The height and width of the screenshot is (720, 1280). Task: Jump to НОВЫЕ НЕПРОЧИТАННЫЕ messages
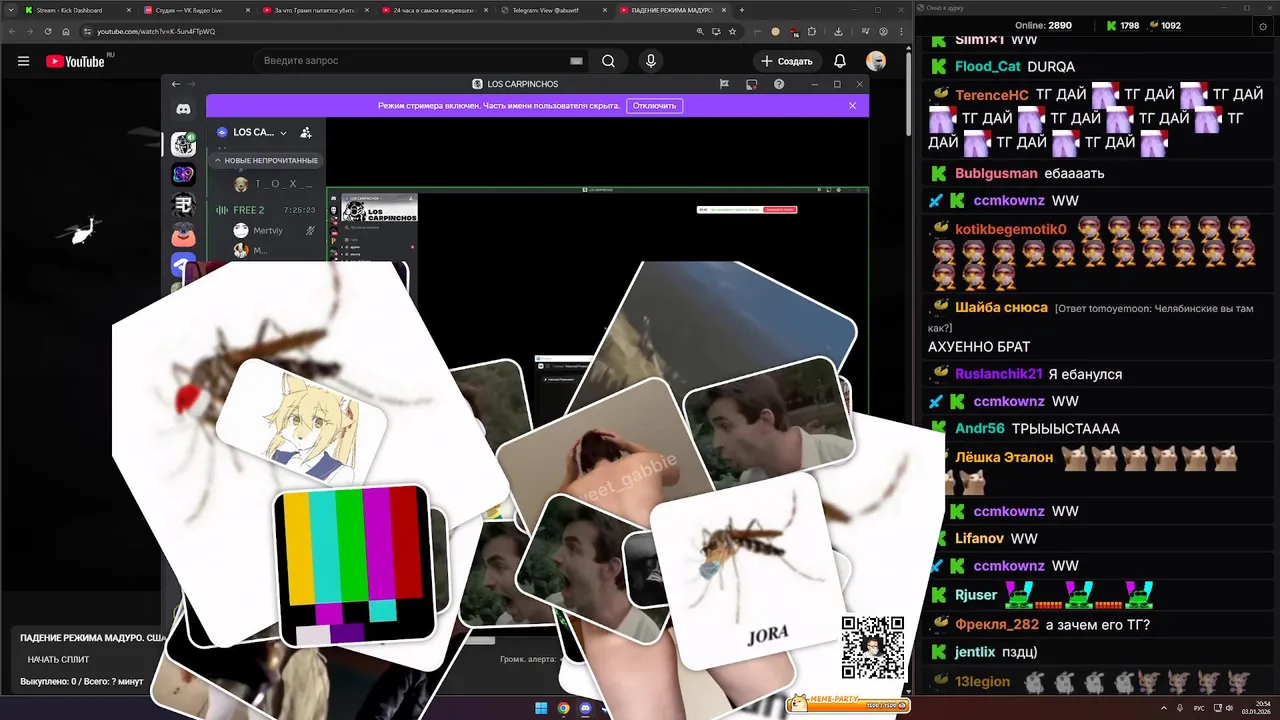265,160
